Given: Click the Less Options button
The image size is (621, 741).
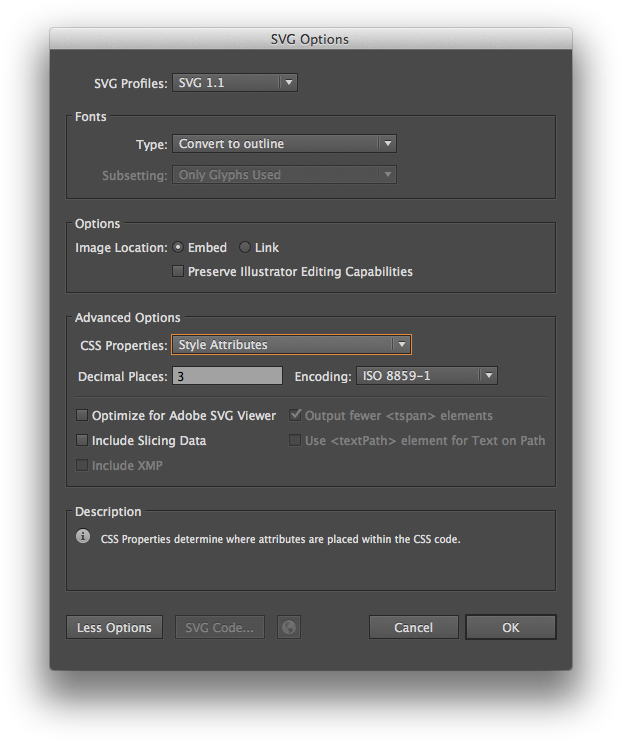Looking at the screenshot, I should click(x=114, y=627).
